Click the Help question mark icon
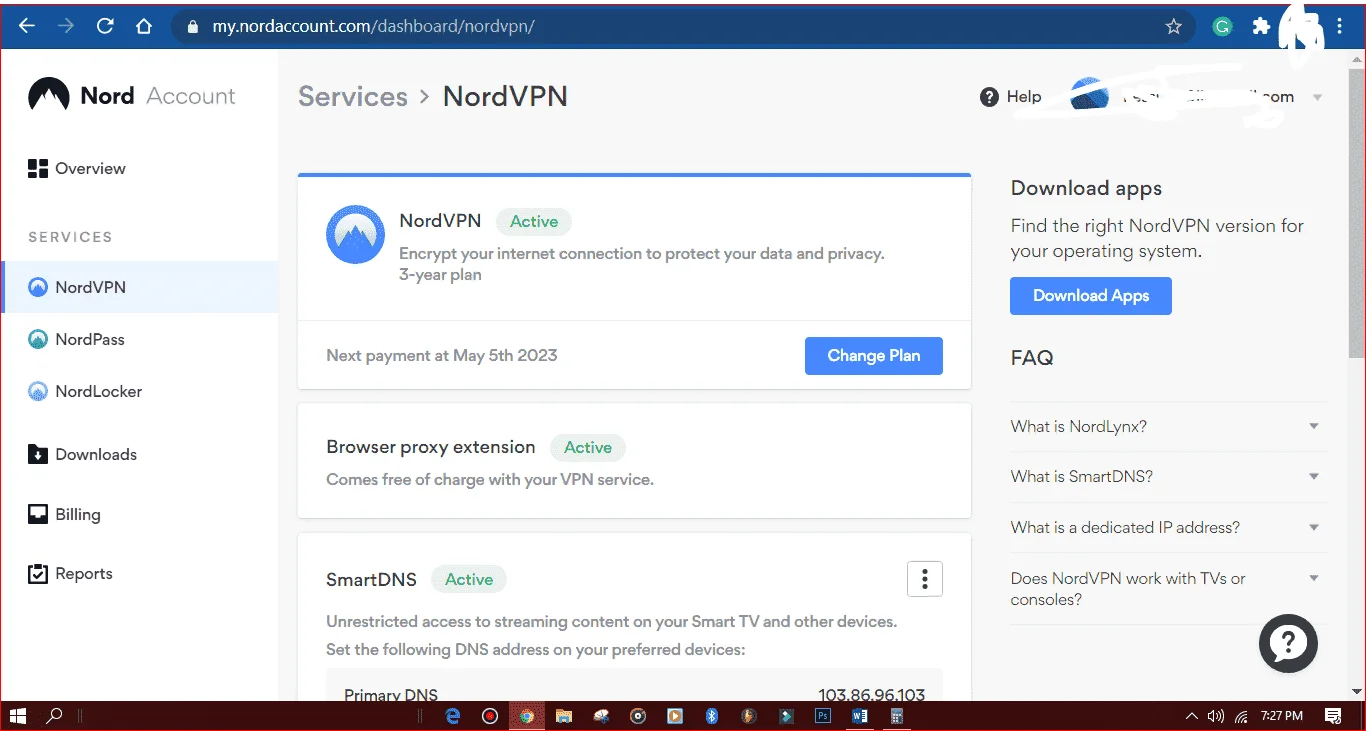The height and width of the screenshot is (731, 1366). click(x=990, y=97)
